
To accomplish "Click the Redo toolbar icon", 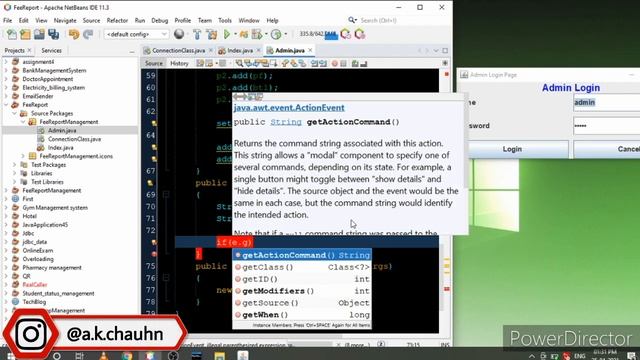I will click(x=88, y=35).
